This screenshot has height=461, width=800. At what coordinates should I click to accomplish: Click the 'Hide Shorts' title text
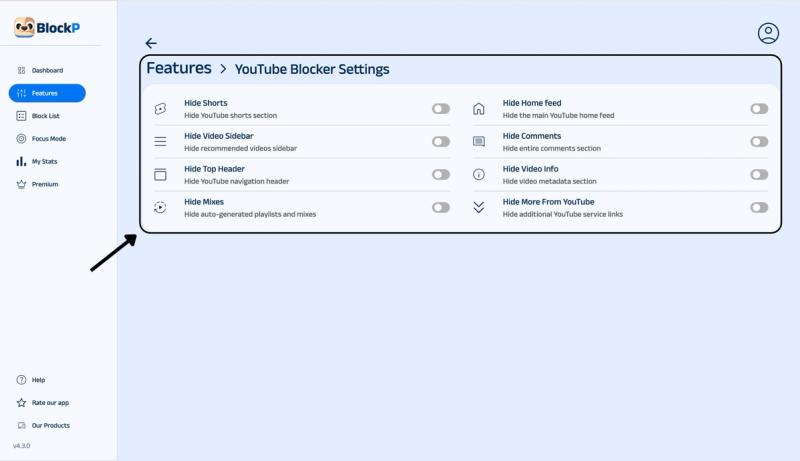point(206,103)
